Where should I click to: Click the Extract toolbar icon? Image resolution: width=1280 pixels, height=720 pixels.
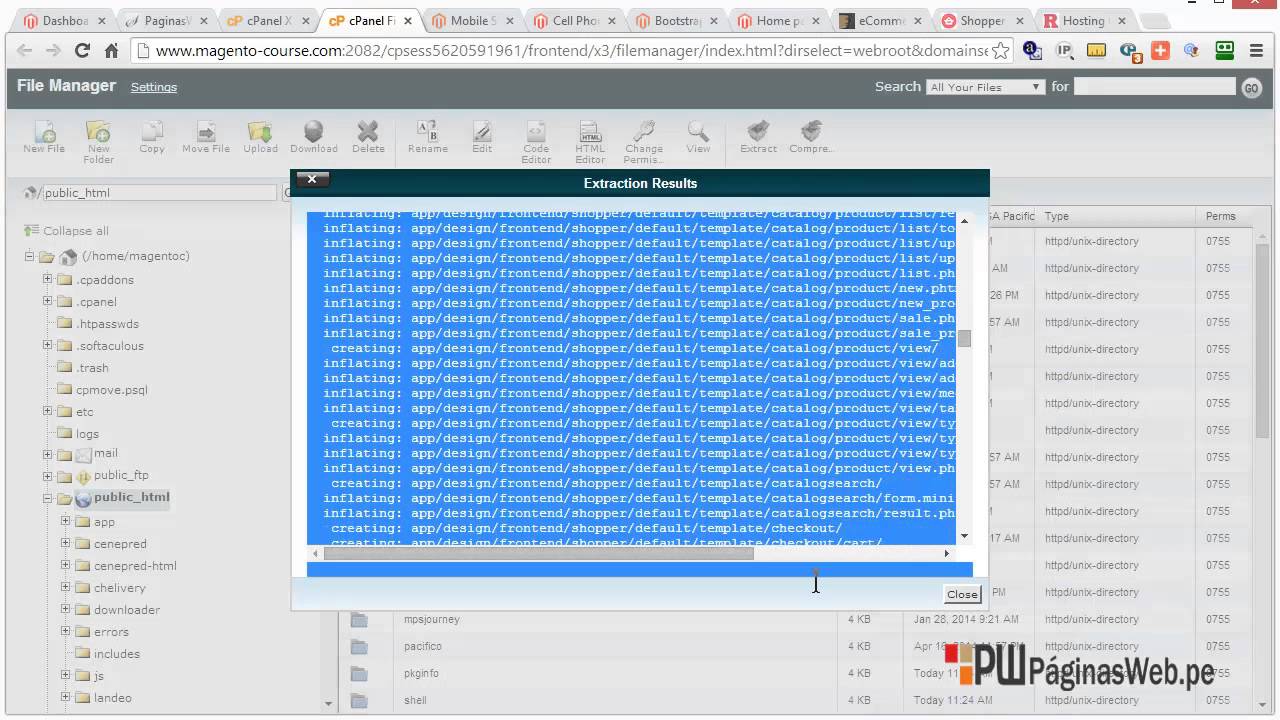click(x=758, y=137)
